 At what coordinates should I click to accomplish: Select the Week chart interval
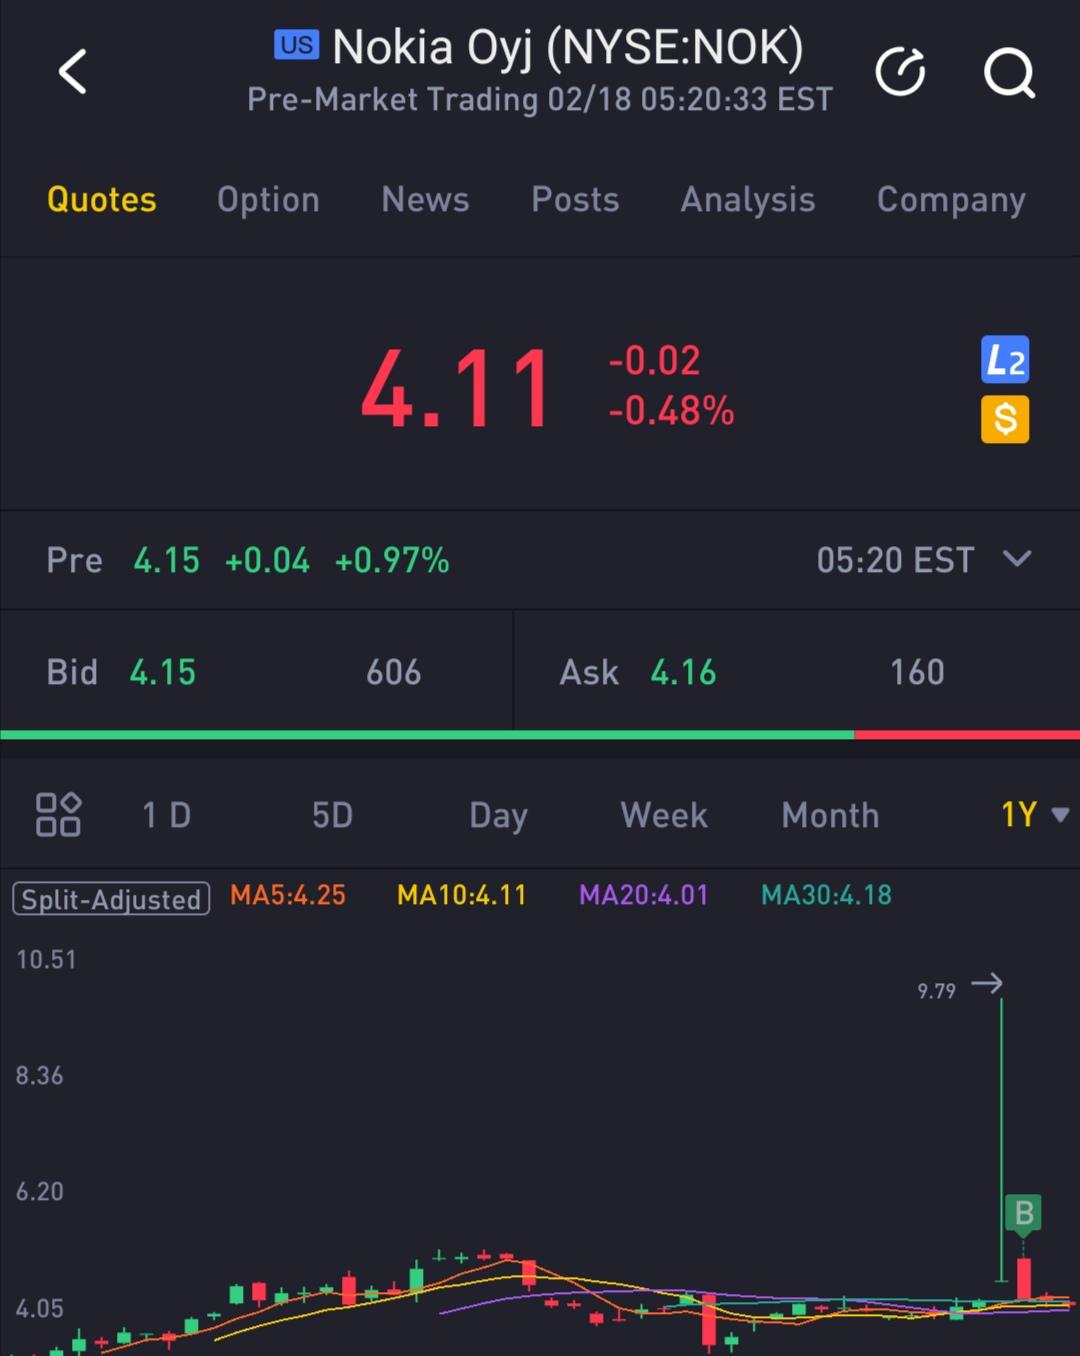[x=663, y=815]
